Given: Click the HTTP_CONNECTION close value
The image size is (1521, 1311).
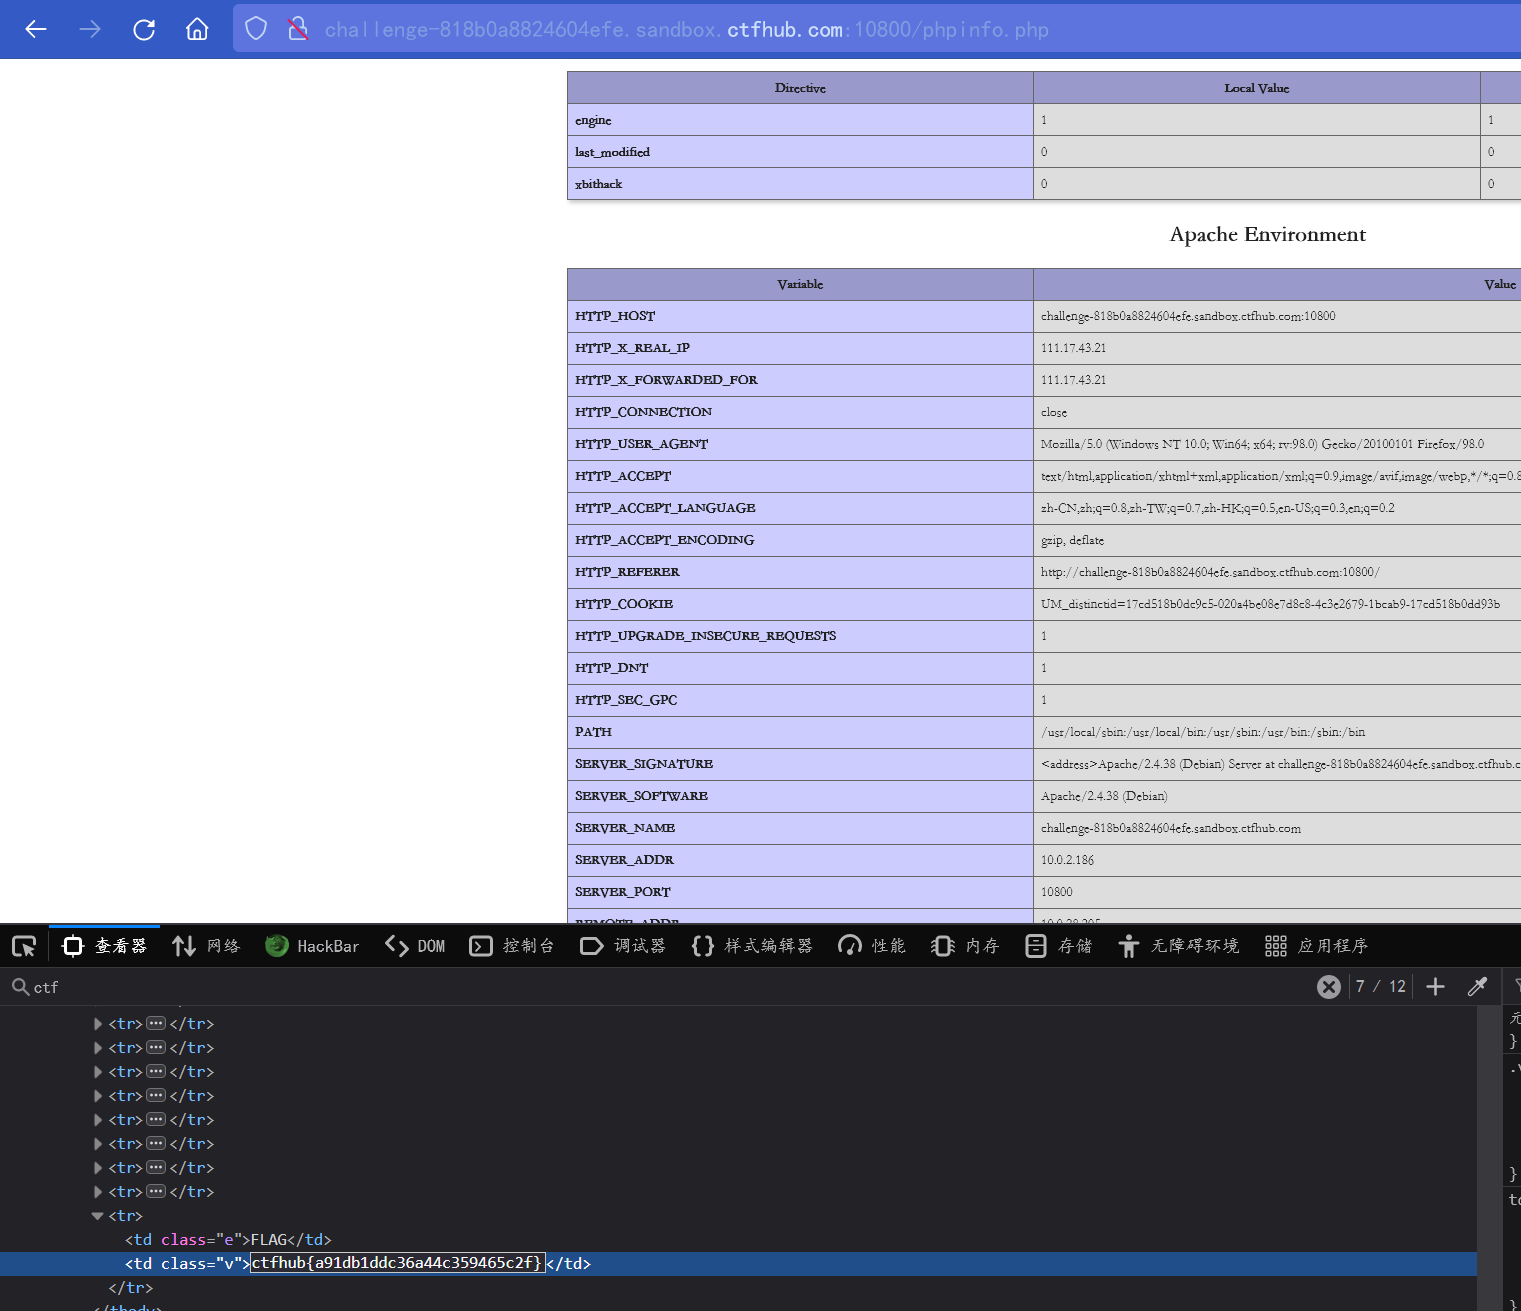Looking at the screenshot, I should click(x=1054, y=412).
